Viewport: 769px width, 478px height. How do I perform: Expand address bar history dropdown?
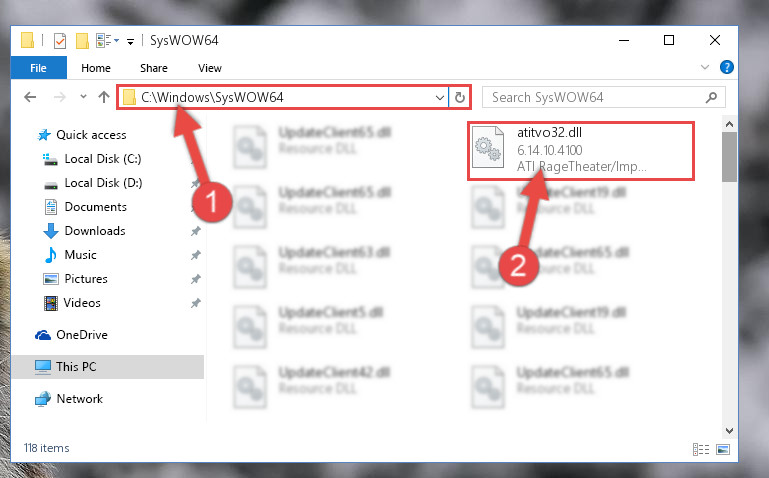(439, 98)
